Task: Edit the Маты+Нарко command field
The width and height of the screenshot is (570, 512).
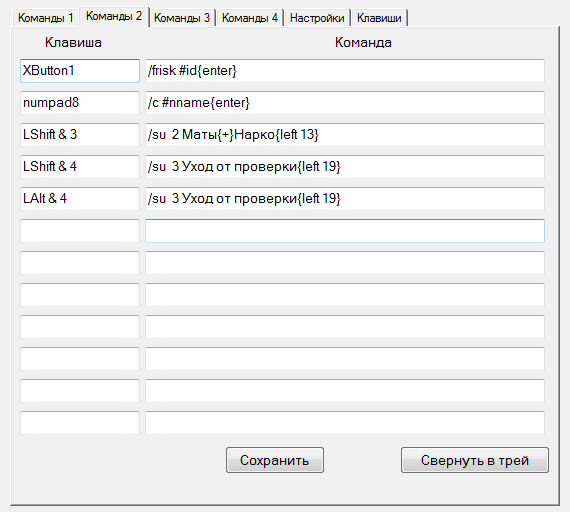Action: click(345, 135)
